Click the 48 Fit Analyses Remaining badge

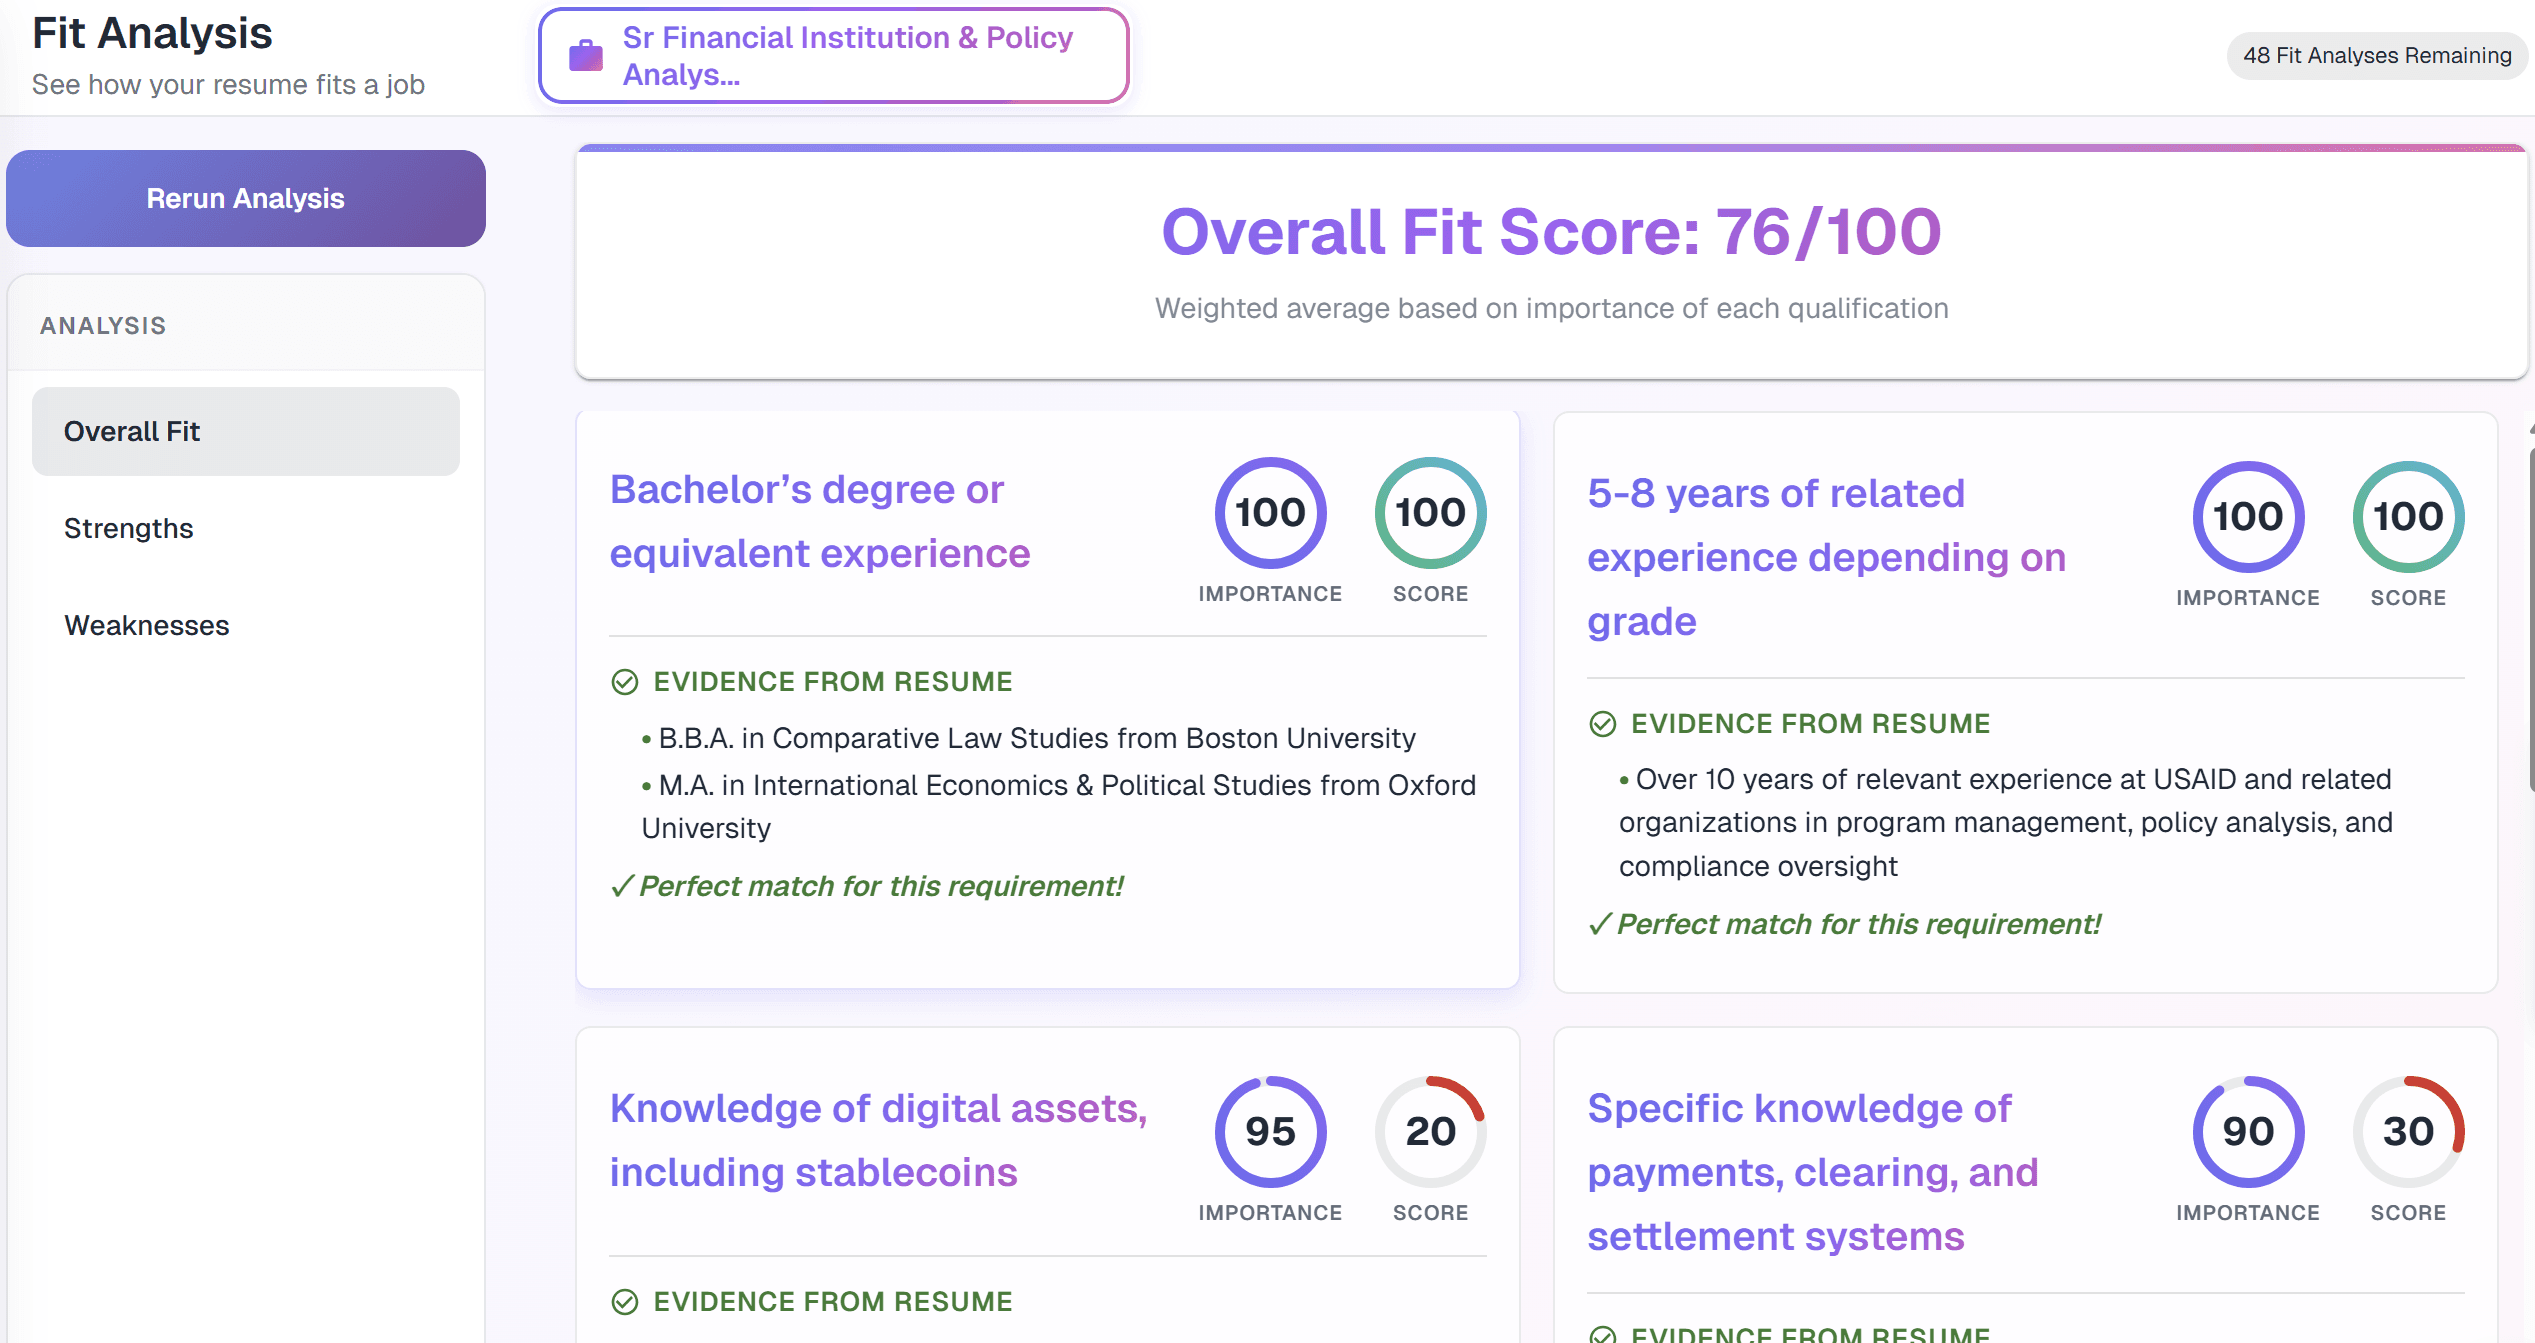[x=2377, y=56]
